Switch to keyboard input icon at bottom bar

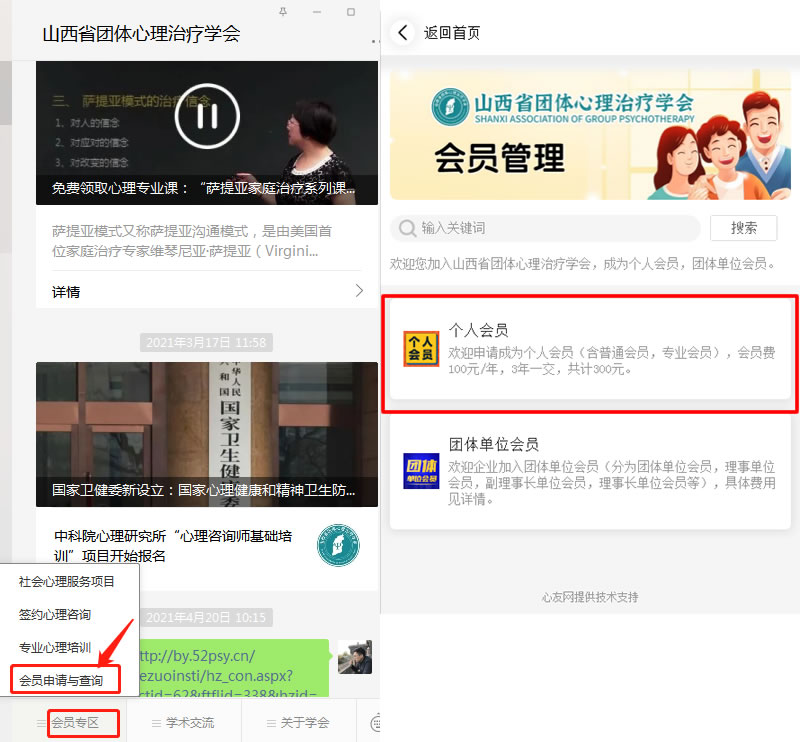pos(377,722)
